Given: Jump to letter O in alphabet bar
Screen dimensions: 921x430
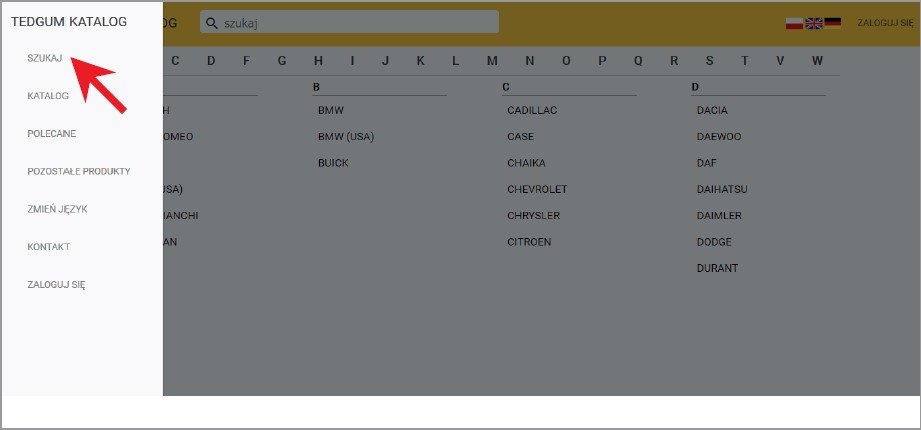Looking at the screenshot, I should tap(566, 61).
